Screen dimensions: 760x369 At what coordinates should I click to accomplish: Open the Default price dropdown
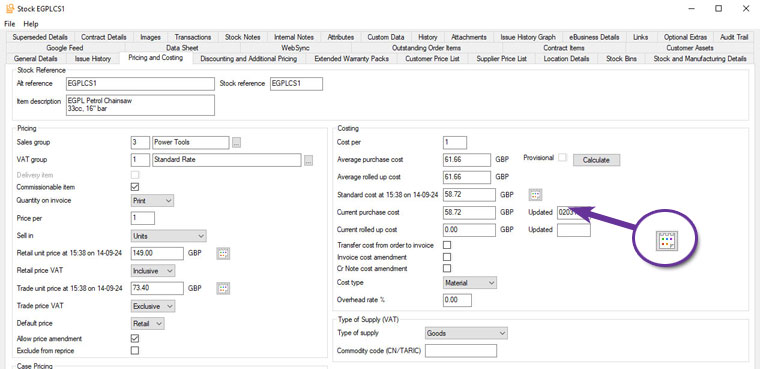coord(147,323)
